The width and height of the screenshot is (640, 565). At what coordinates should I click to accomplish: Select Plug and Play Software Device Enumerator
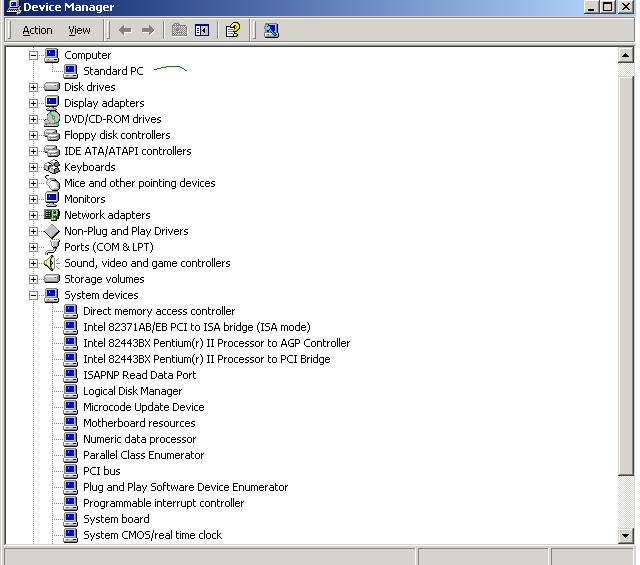tap(185, 487)
